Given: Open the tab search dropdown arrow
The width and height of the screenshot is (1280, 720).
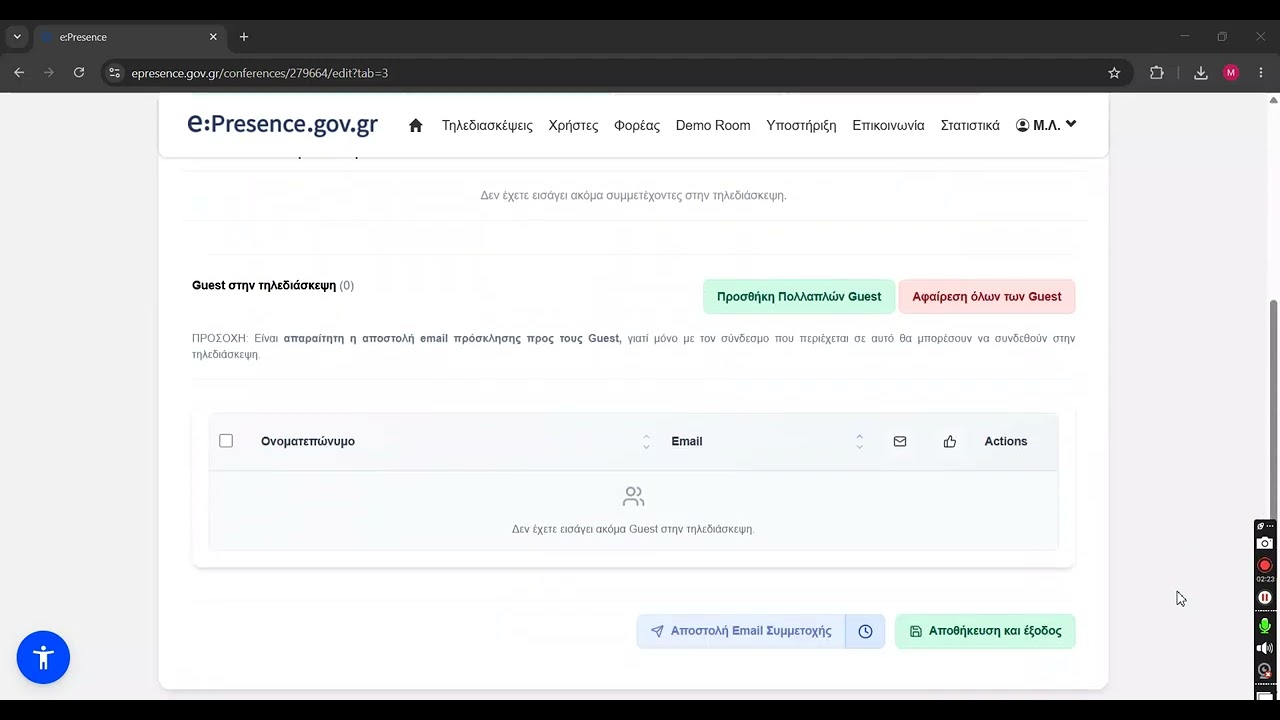Looking at the screenshot, I should 17,37.
